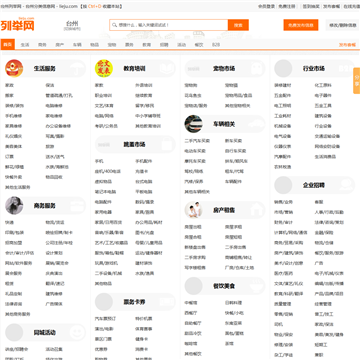360x360 pixels.
Task: Click the round placeholder beside 企业招聘
Action: (283, 185)
